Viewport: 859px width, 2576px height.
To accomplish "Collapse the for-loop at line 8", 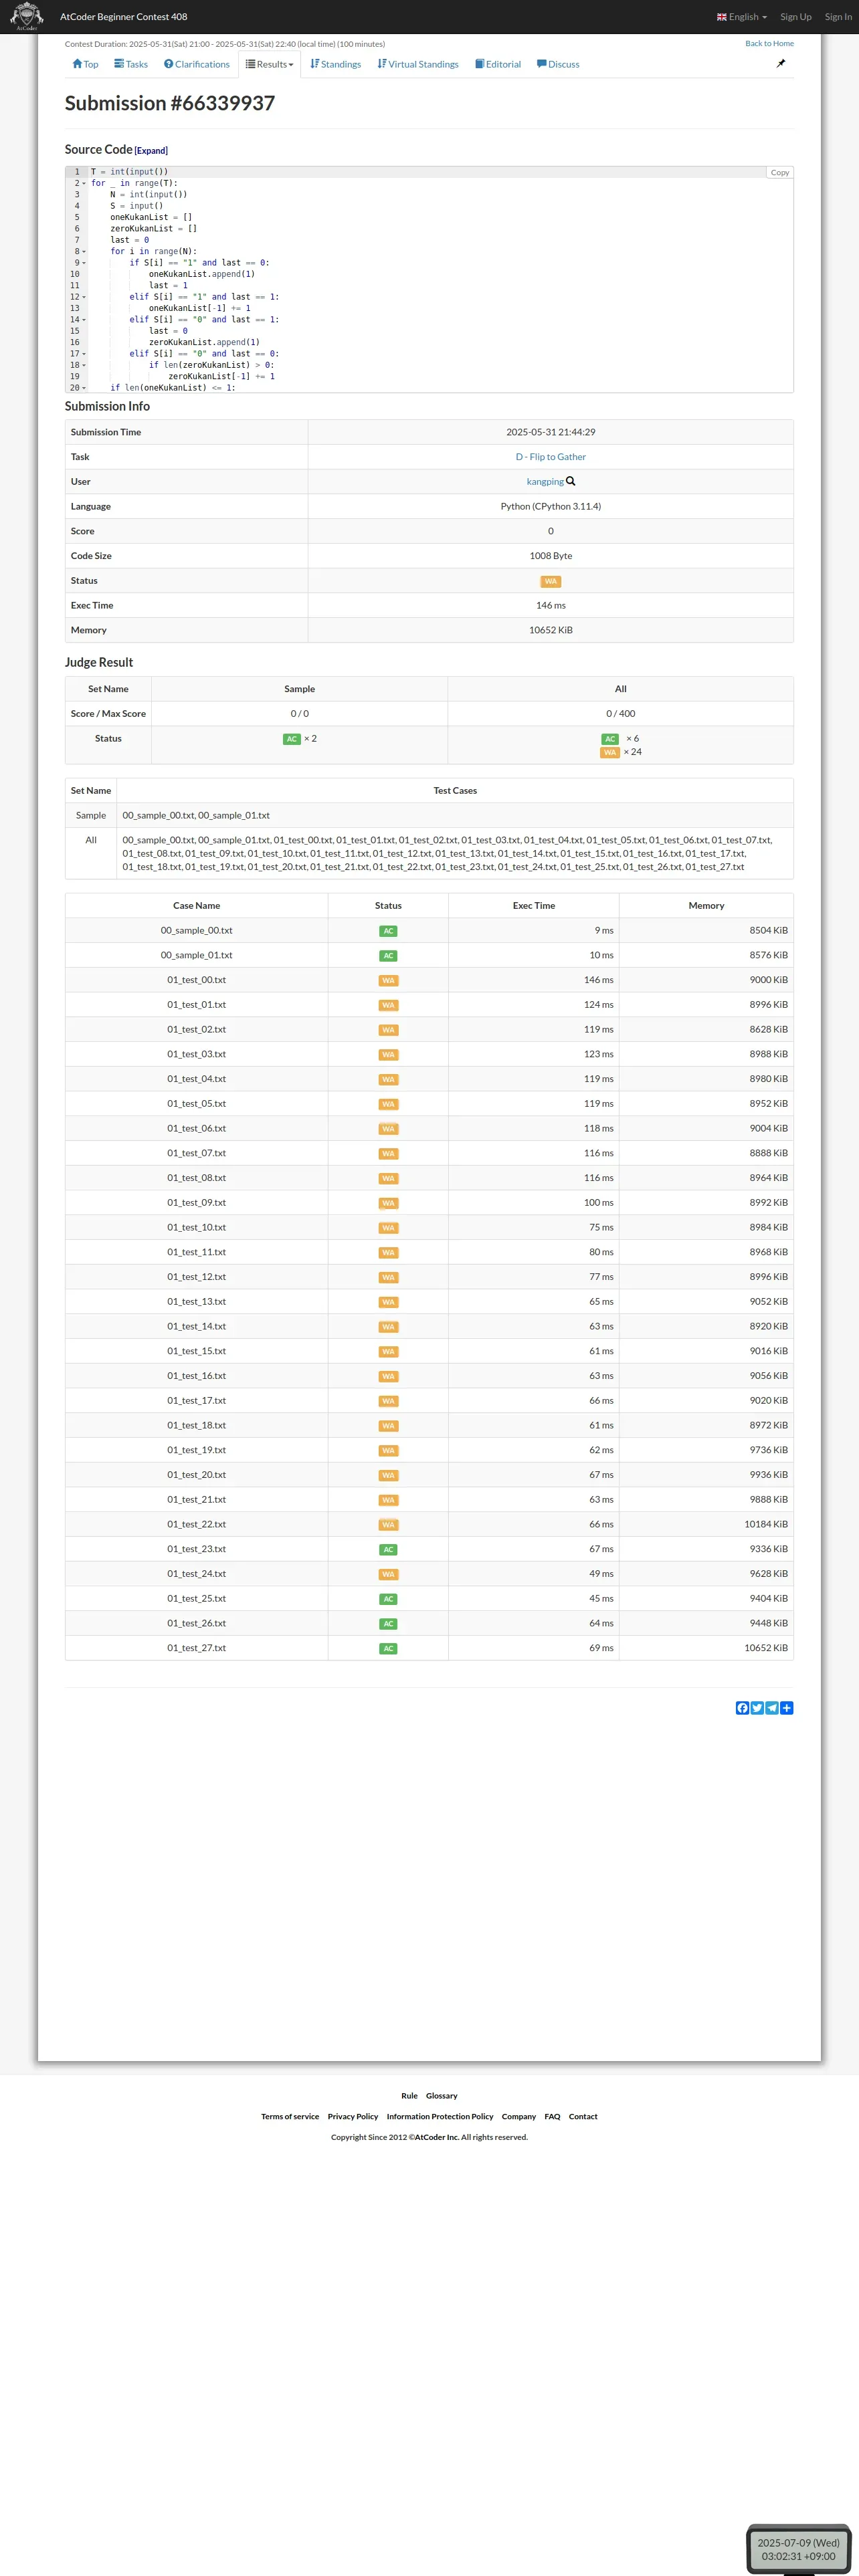I will pyautogui.click(x=84, y=252).
